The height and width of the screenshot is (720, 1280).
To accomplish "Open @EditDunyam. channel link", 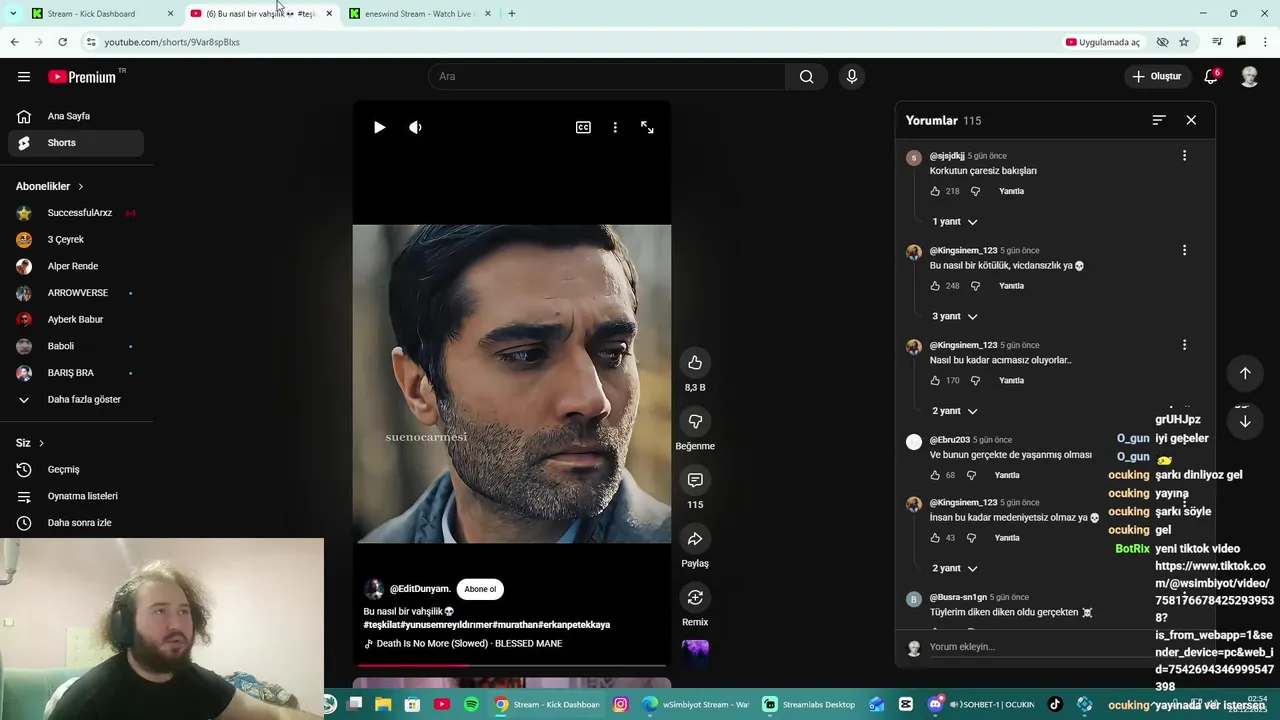I will [420, 589].
